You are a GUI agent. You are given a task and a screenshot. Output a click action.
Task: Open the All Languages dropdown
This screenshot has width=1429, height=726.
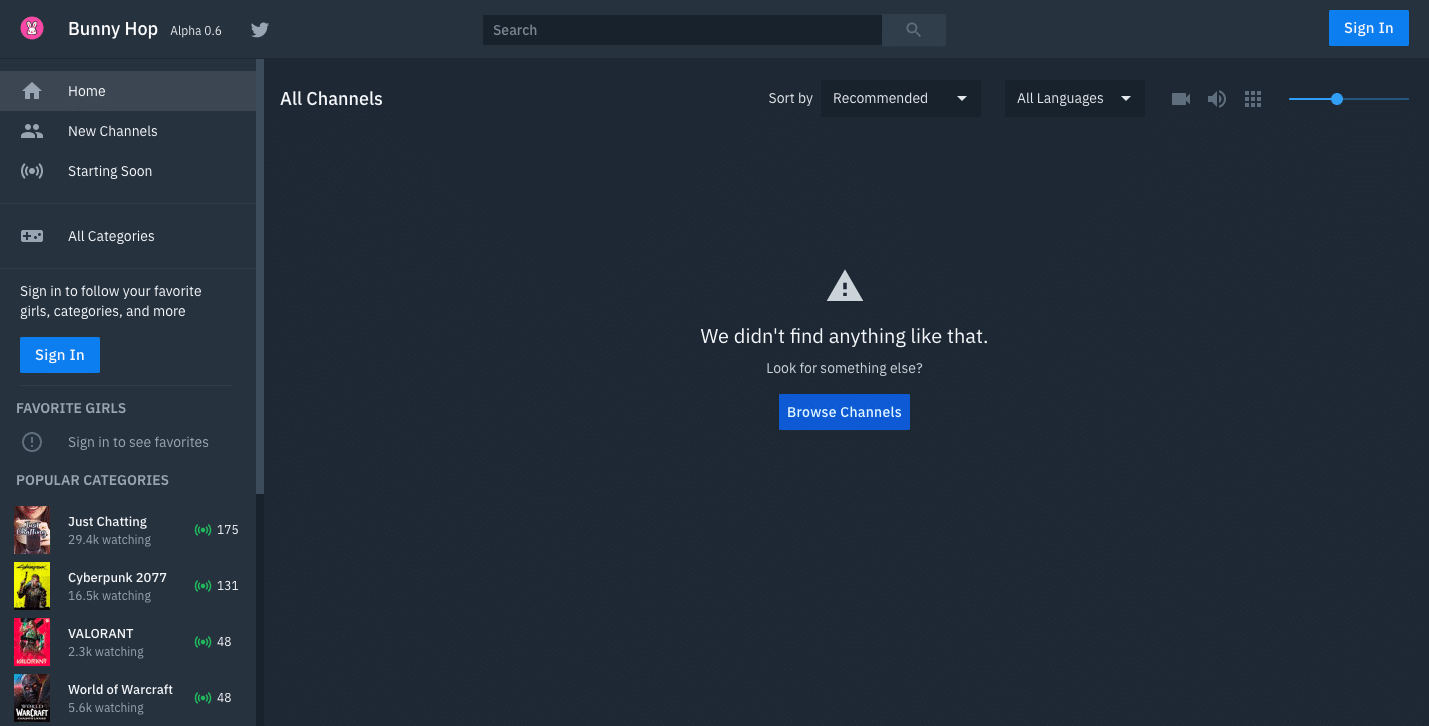click(x=1075, y=98)
